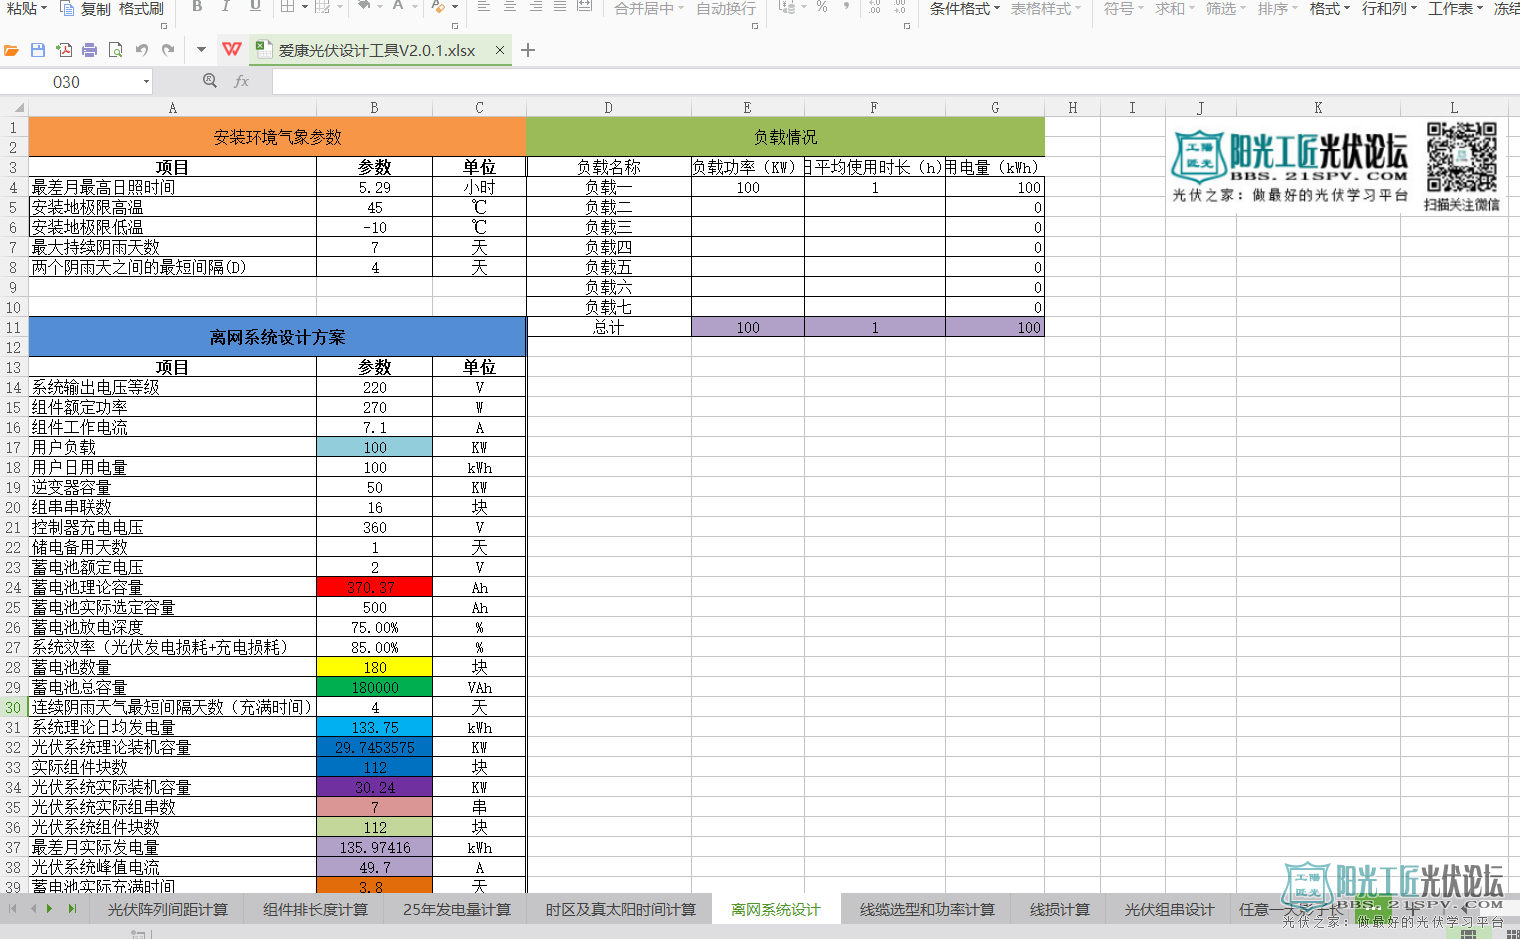
Task: Click the 负载情况 green header cell
Action: click(x=785, y=137)
